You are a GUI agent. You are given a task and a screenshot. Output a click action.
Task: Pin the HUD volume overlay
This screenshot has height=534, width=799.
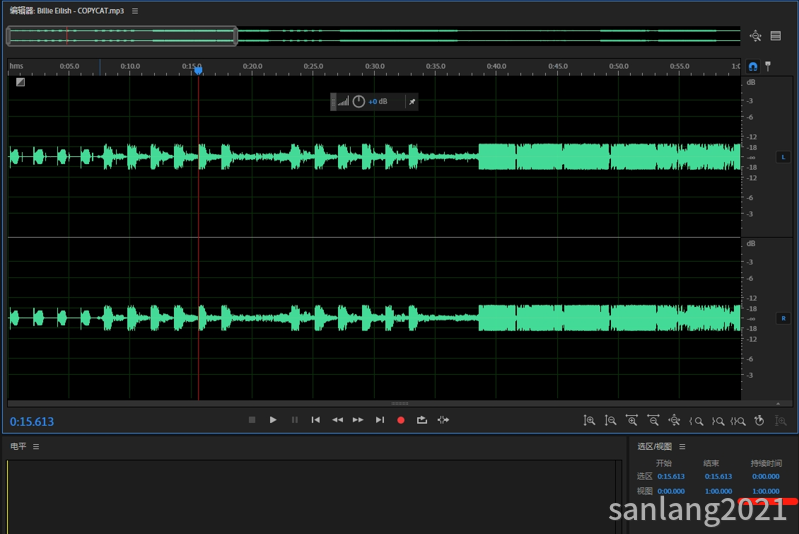point(412,101)
